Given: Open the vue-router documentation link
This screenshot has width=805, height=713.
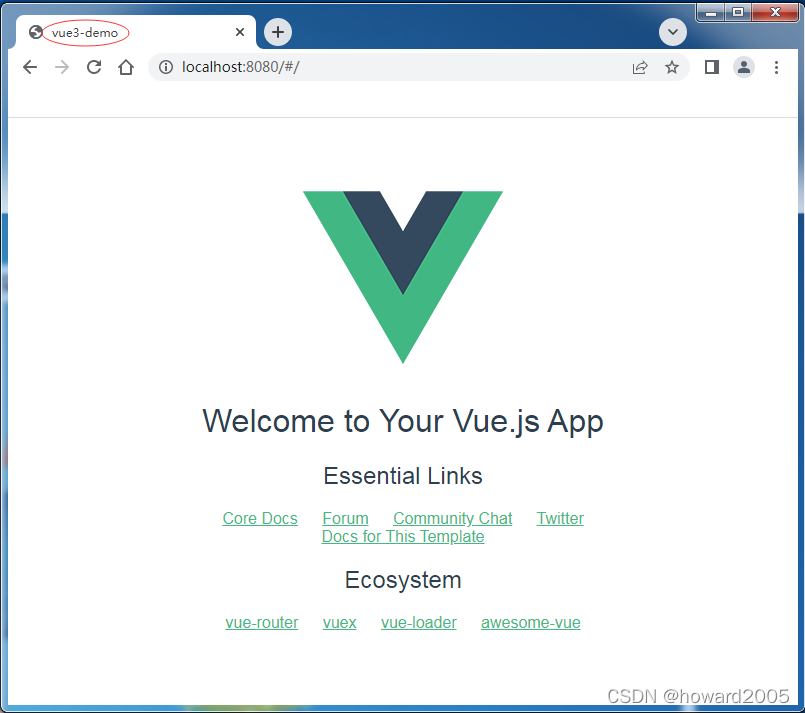Looking at the screenshot, I should (x=261, y=622).
